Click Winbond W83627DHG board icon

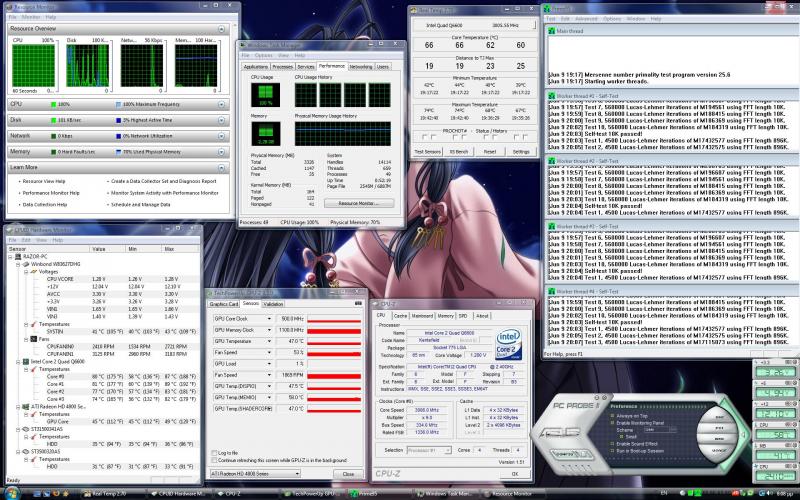[26, 264]
